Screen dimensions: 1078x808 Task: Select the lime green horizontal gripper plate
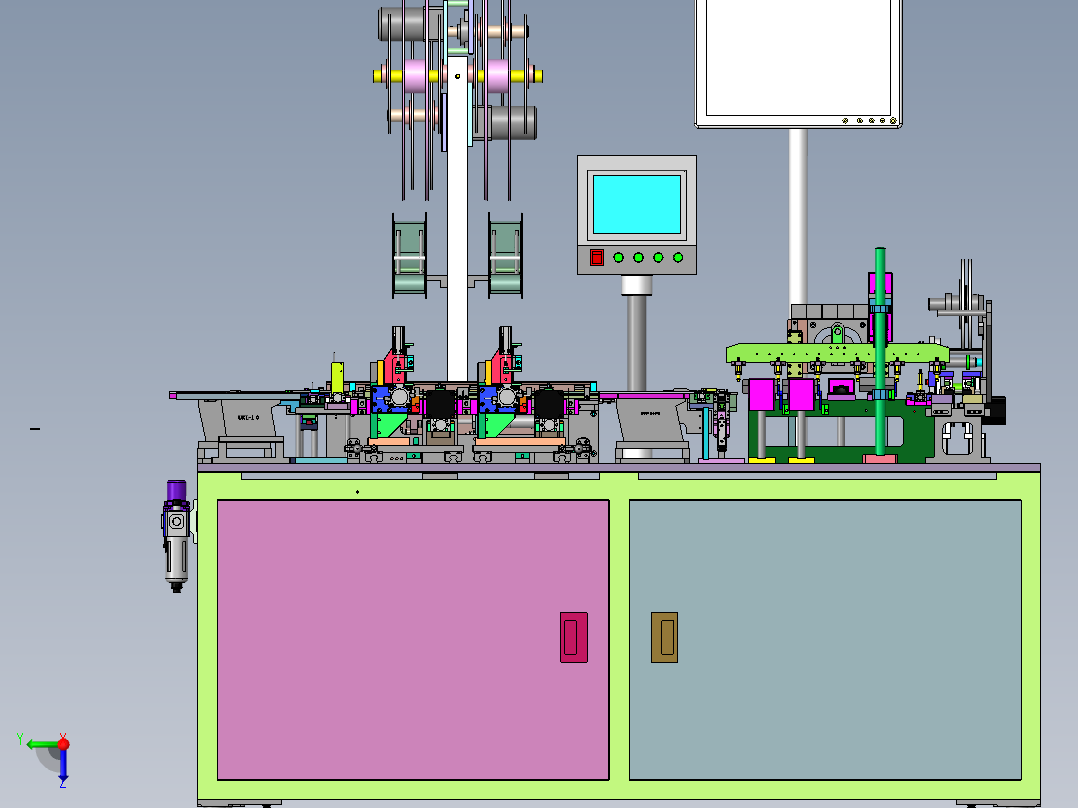(x=837, y=353)
